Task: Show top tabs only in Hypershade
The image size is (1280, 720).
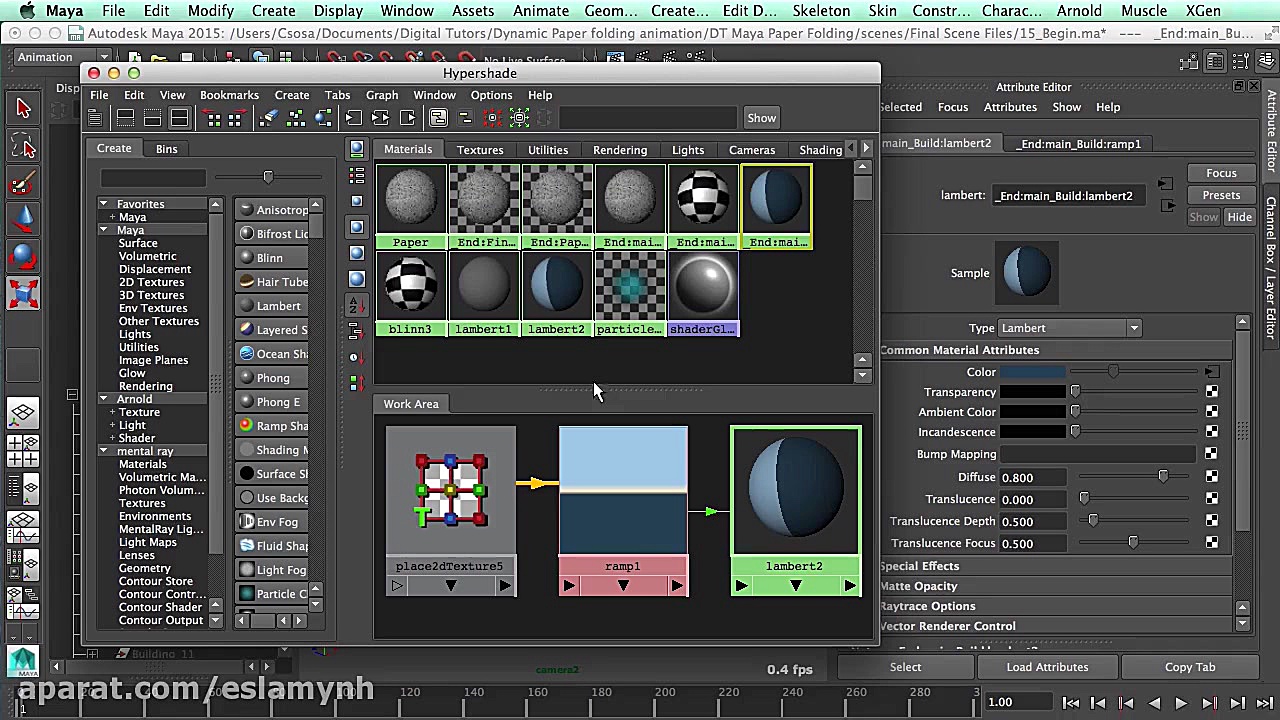Action: pos(125,118)
